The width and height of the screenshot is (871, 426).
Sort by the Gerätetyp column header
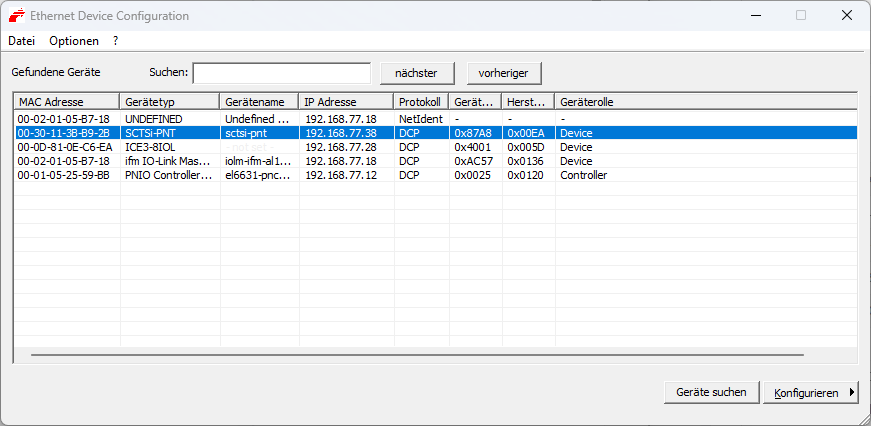[169, 102]
